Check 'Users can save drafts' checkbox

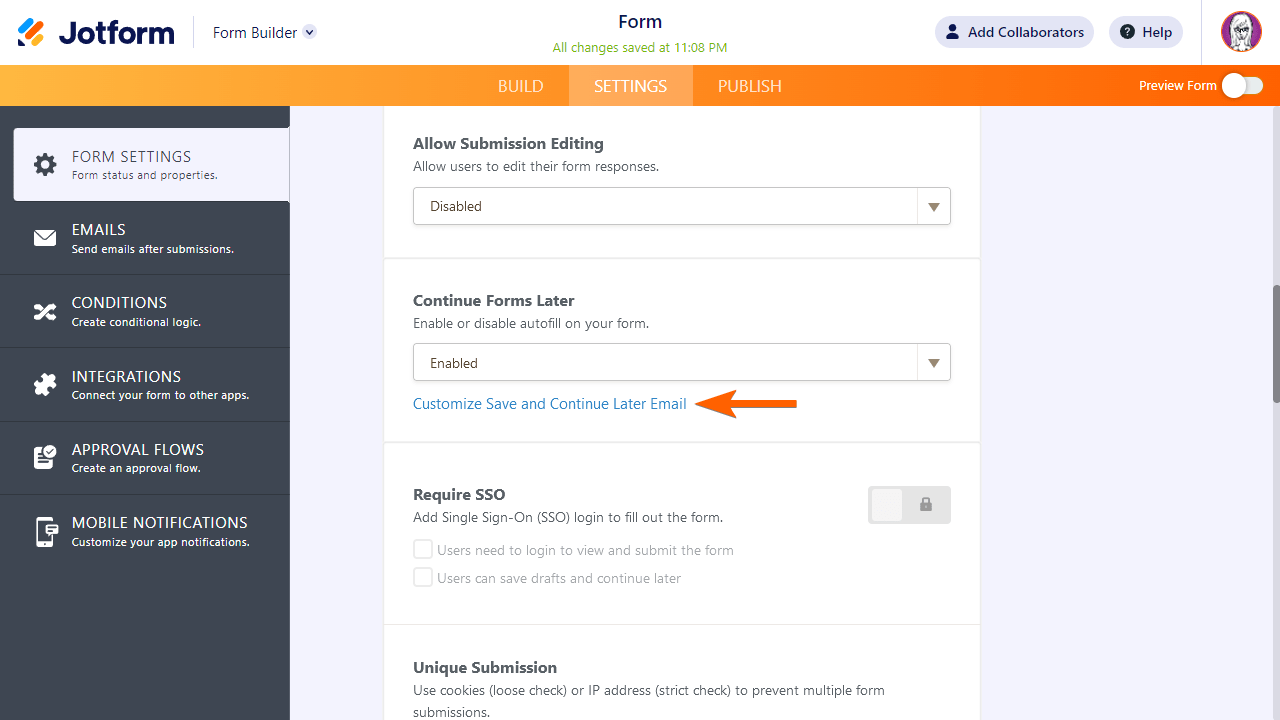[423, 578]
